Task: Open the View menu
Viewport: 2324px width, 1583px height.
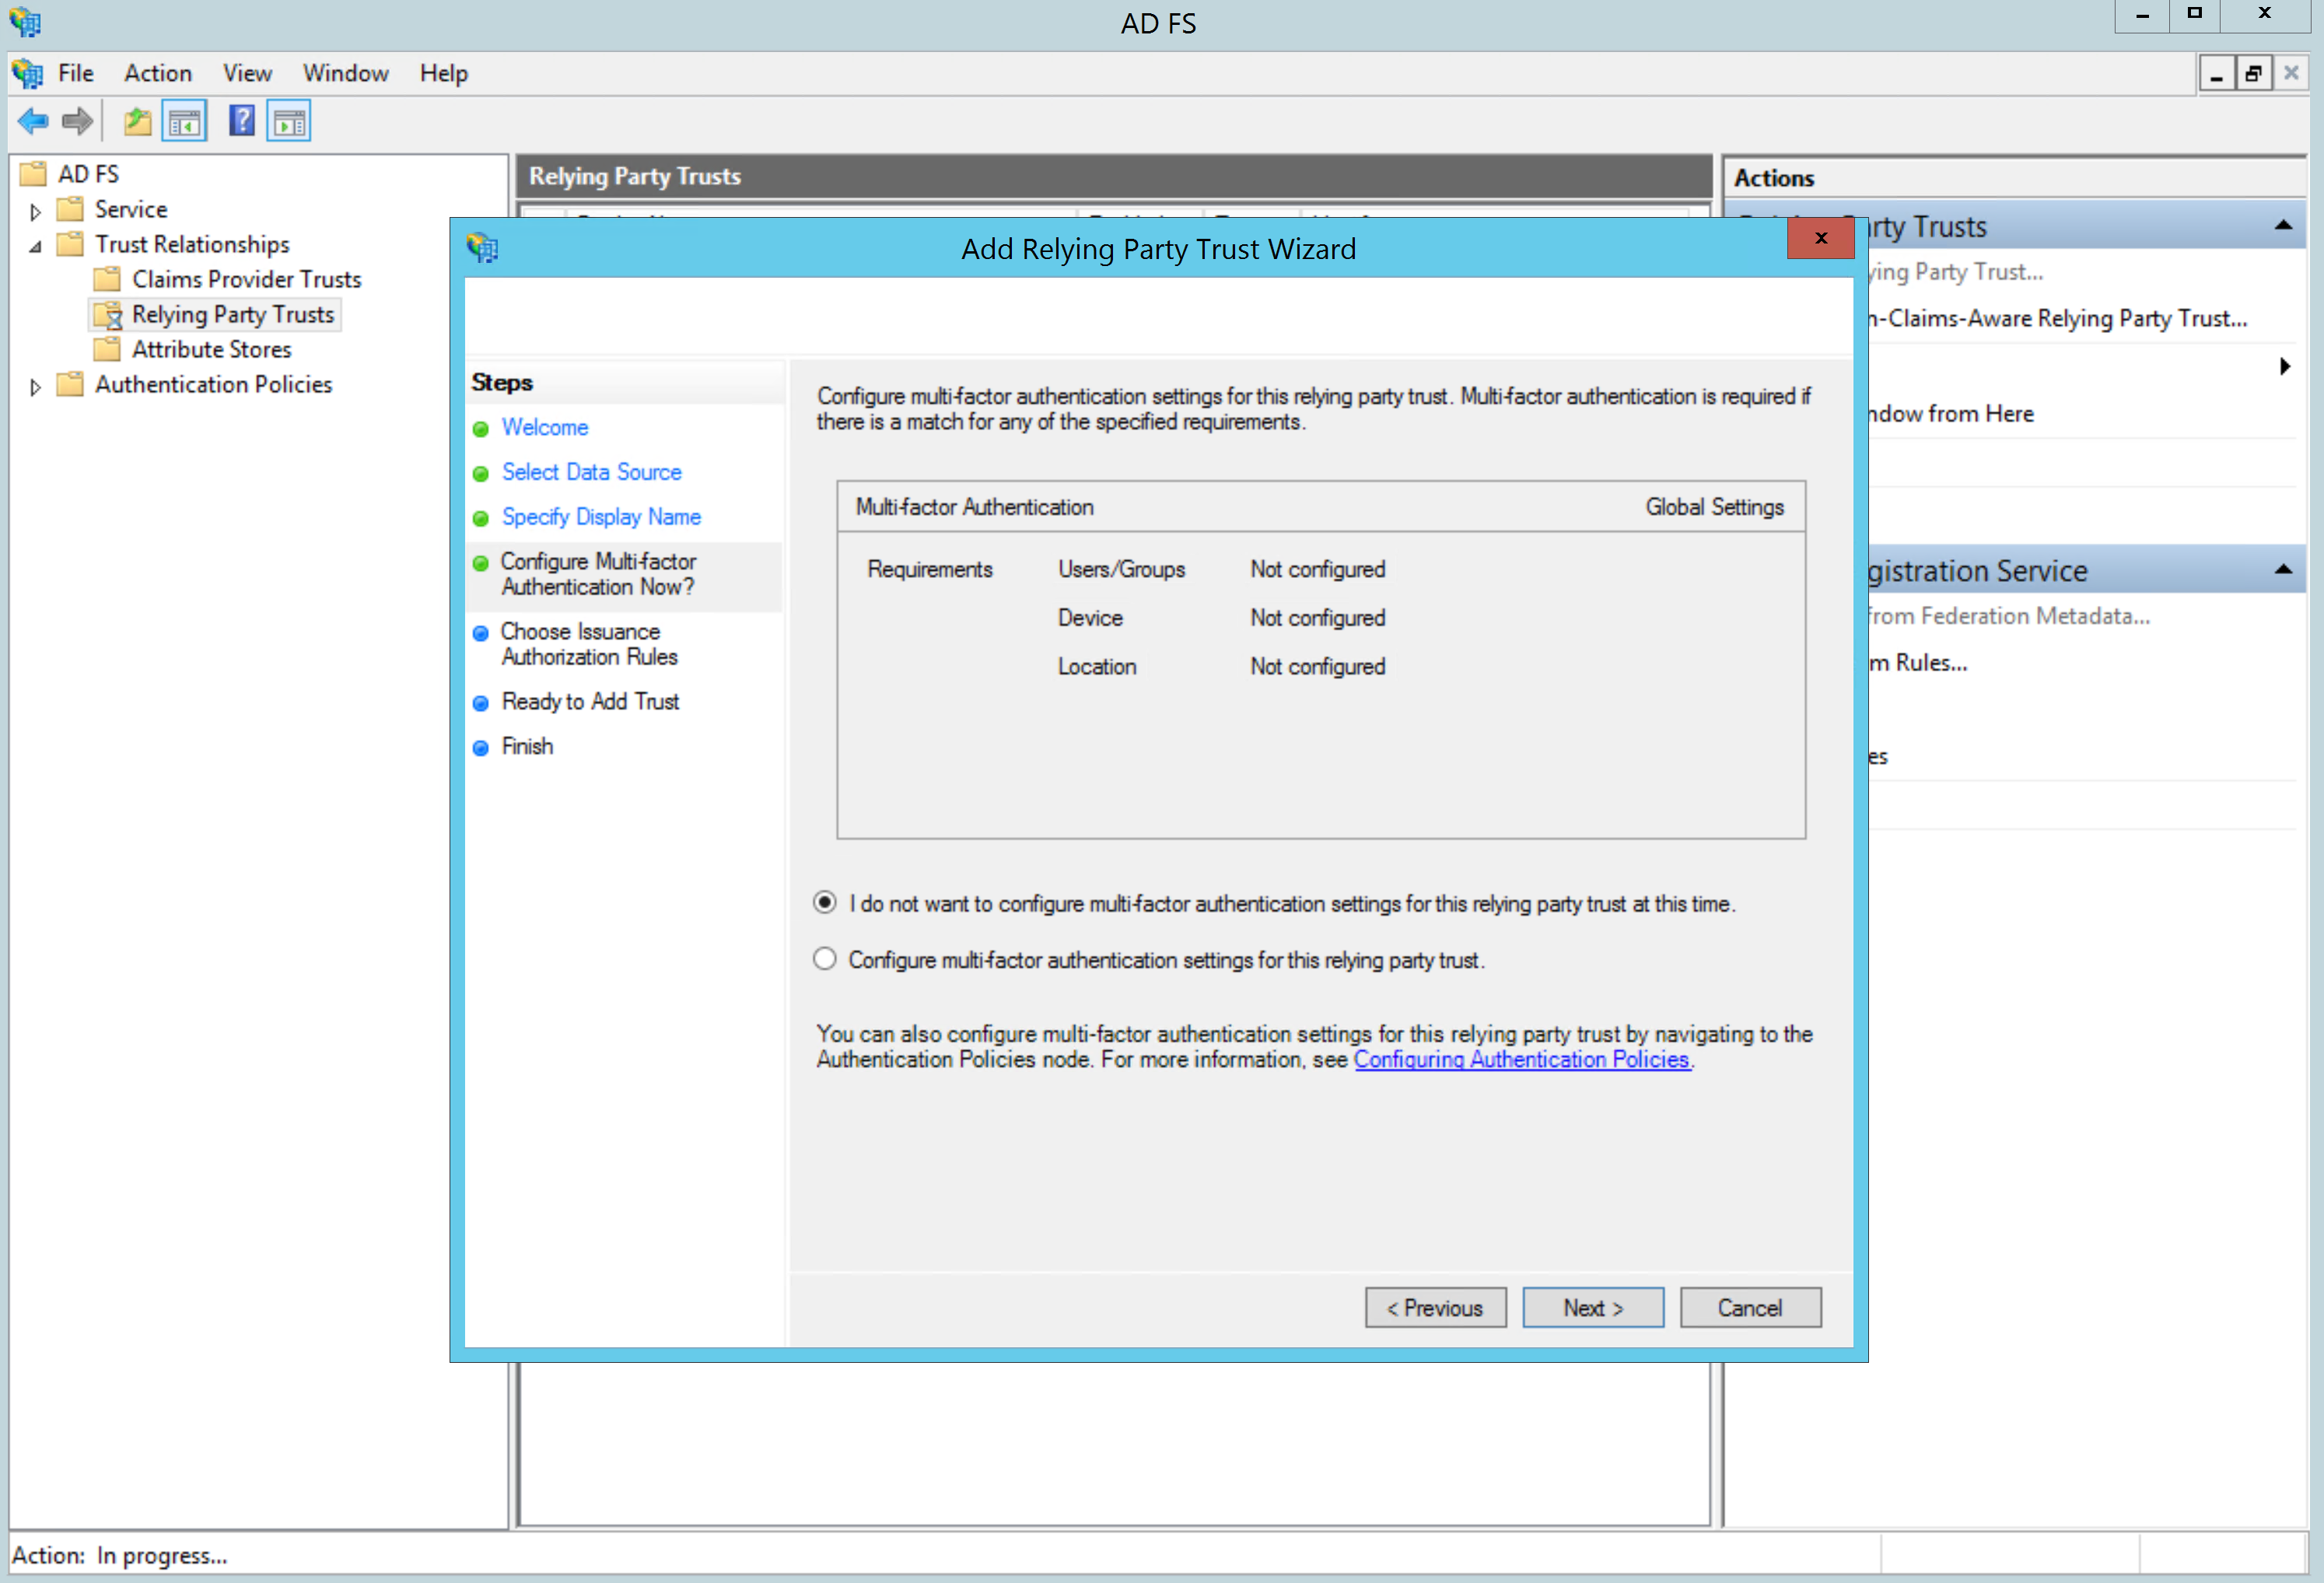Action: [x=247, y=73]
